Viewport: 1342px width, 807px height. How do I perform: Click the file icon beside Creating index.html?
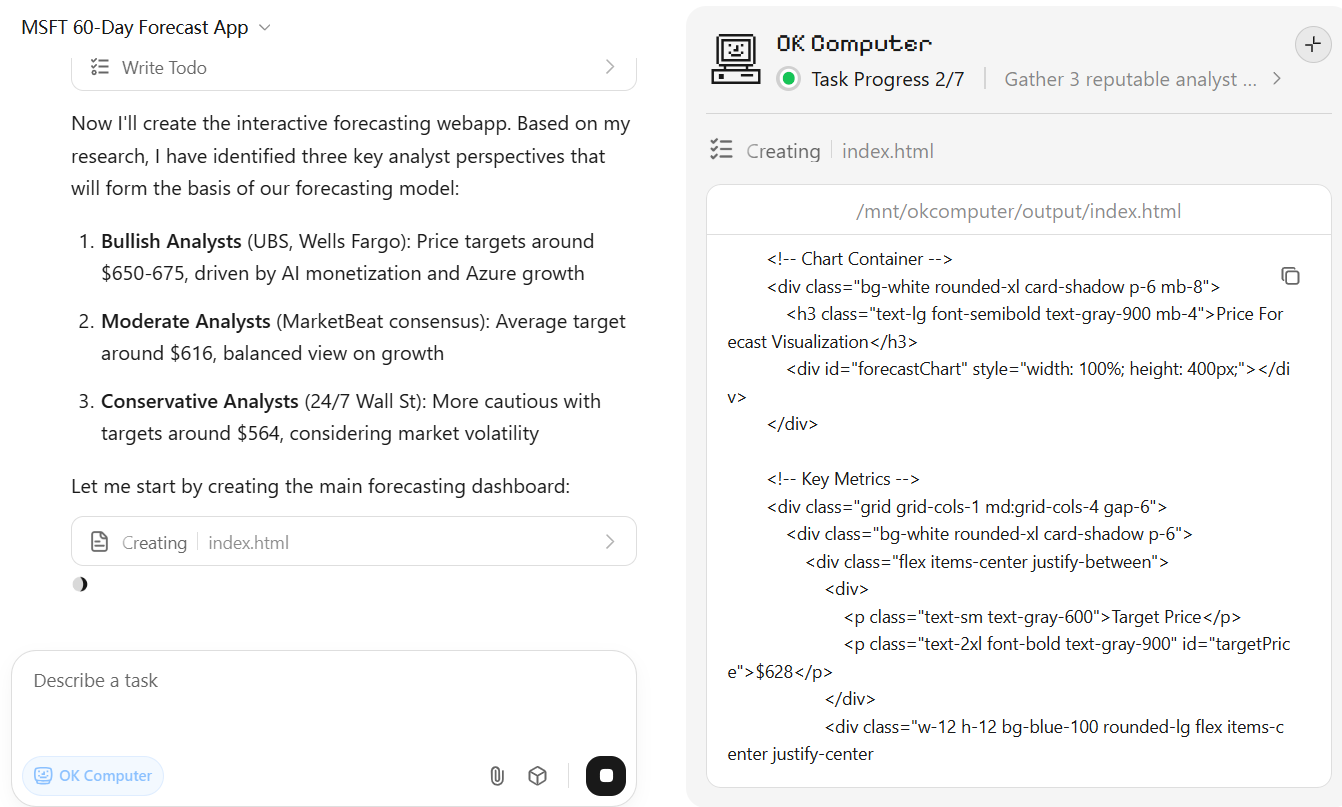pos(99,542)
